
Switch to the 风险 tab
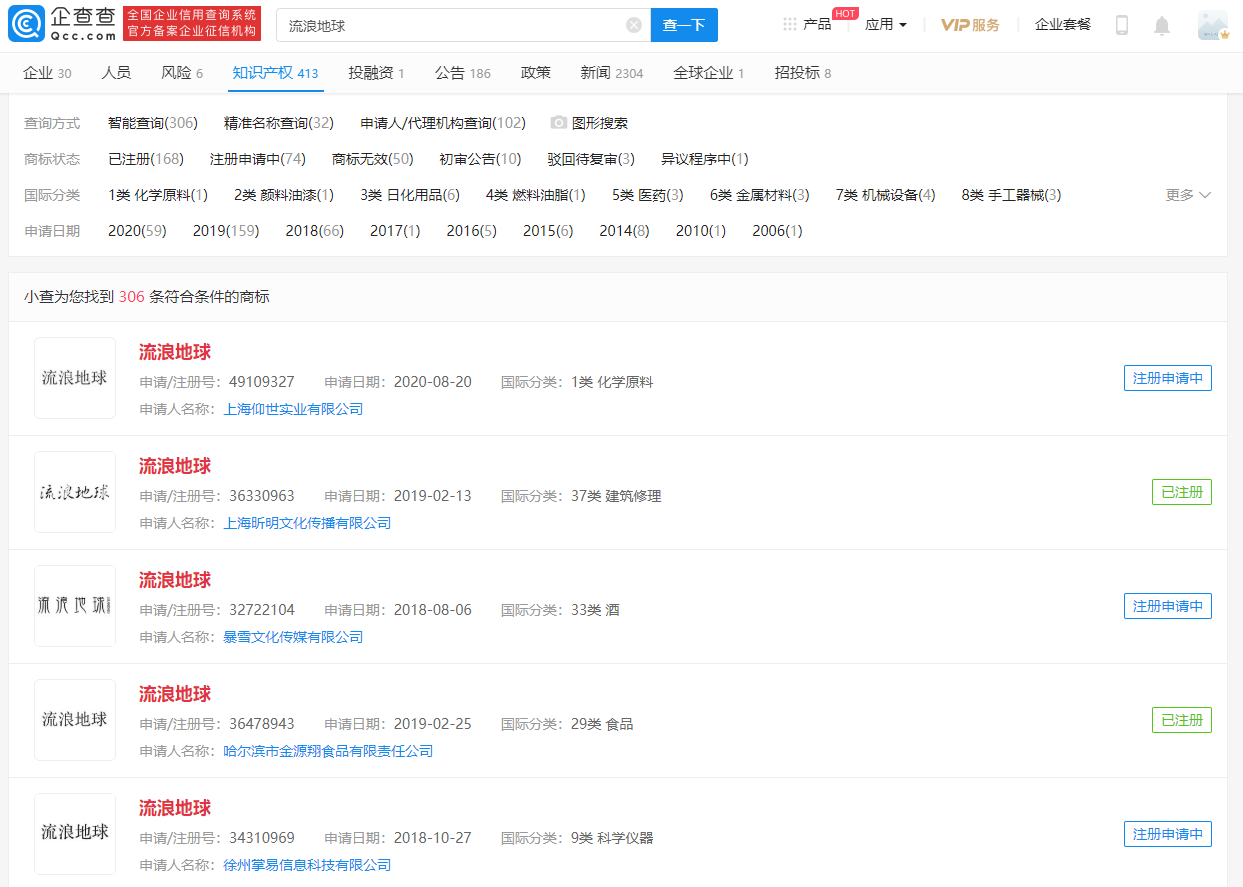coord(182,73)
